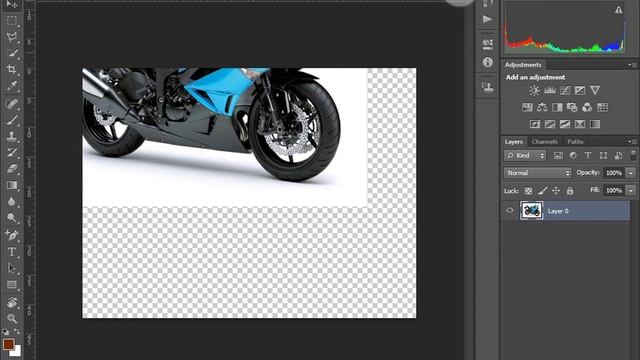This screenshot has height=360, width=640.
Task: Open the Properties panel icon
Action: click(x=487, y=43)
